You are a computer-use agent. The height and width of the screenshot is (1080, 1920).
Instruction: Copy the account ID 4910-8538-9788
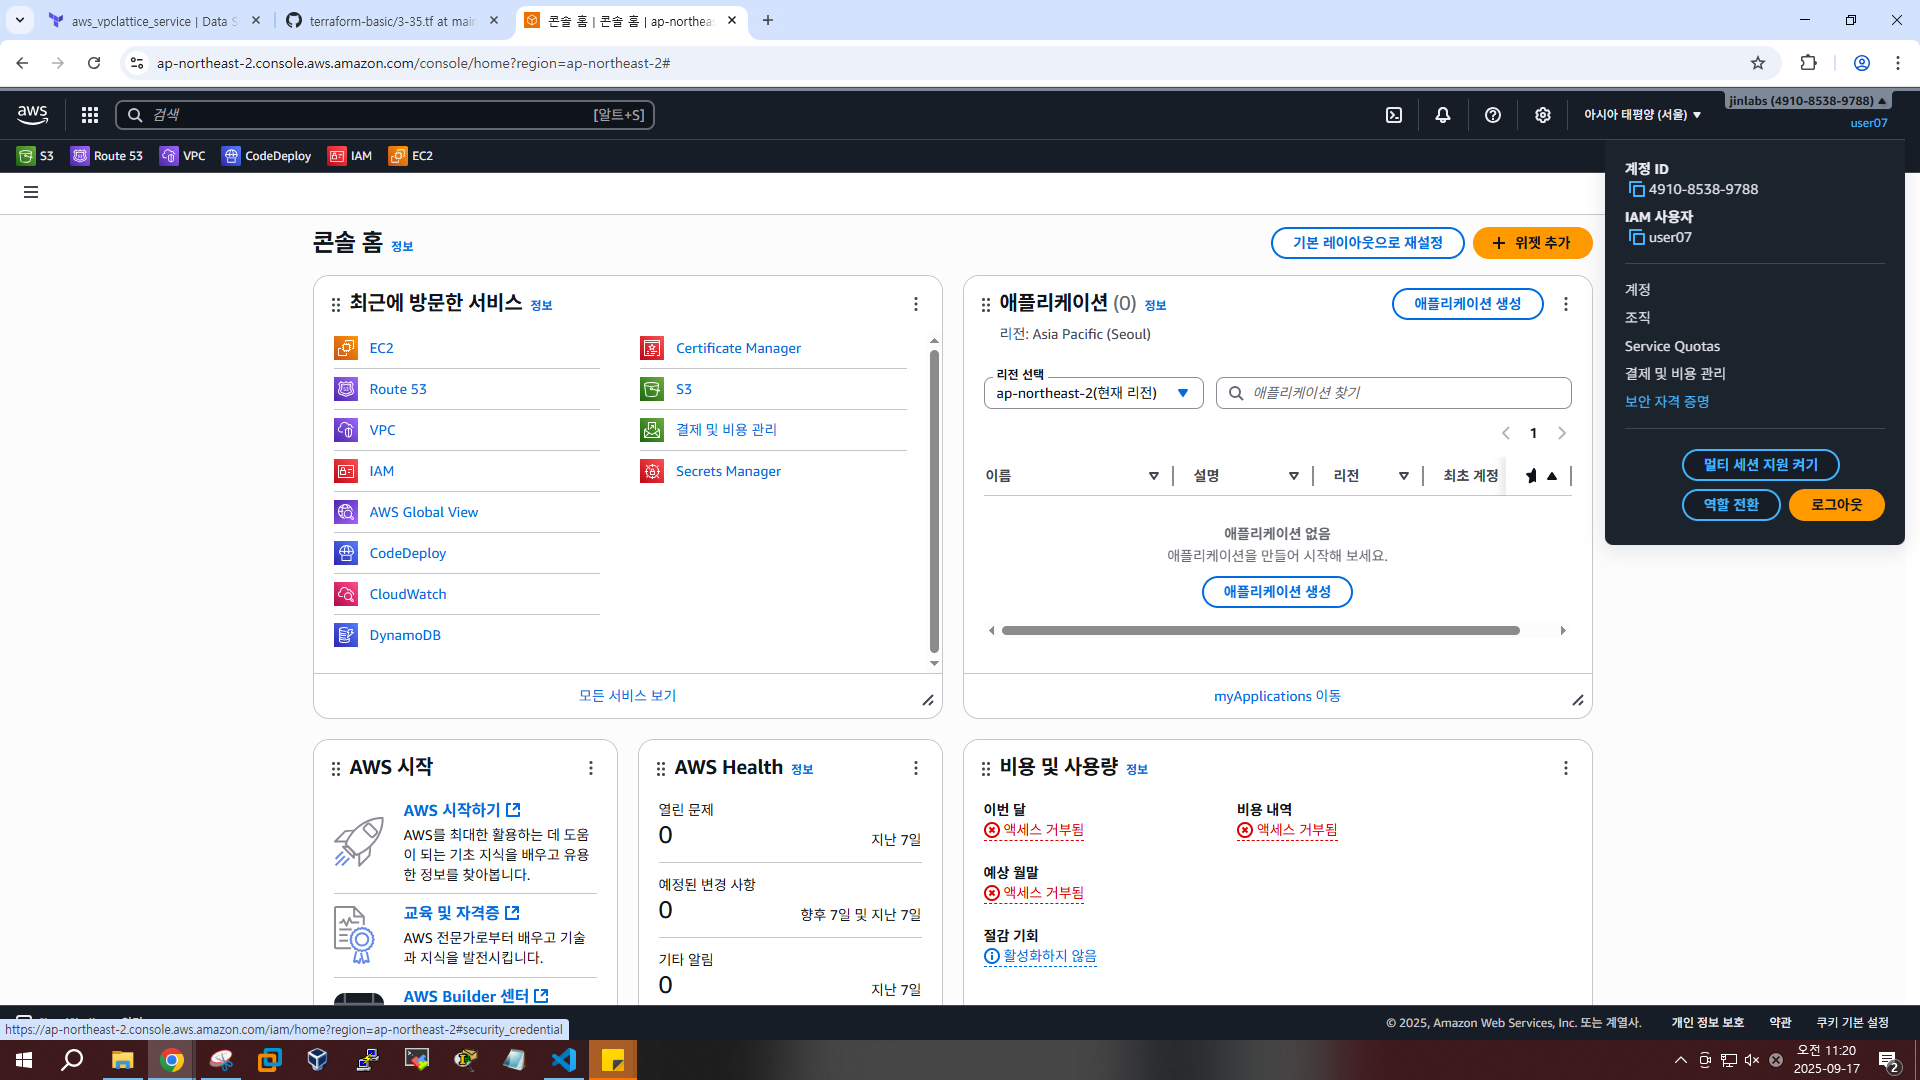1636,189
